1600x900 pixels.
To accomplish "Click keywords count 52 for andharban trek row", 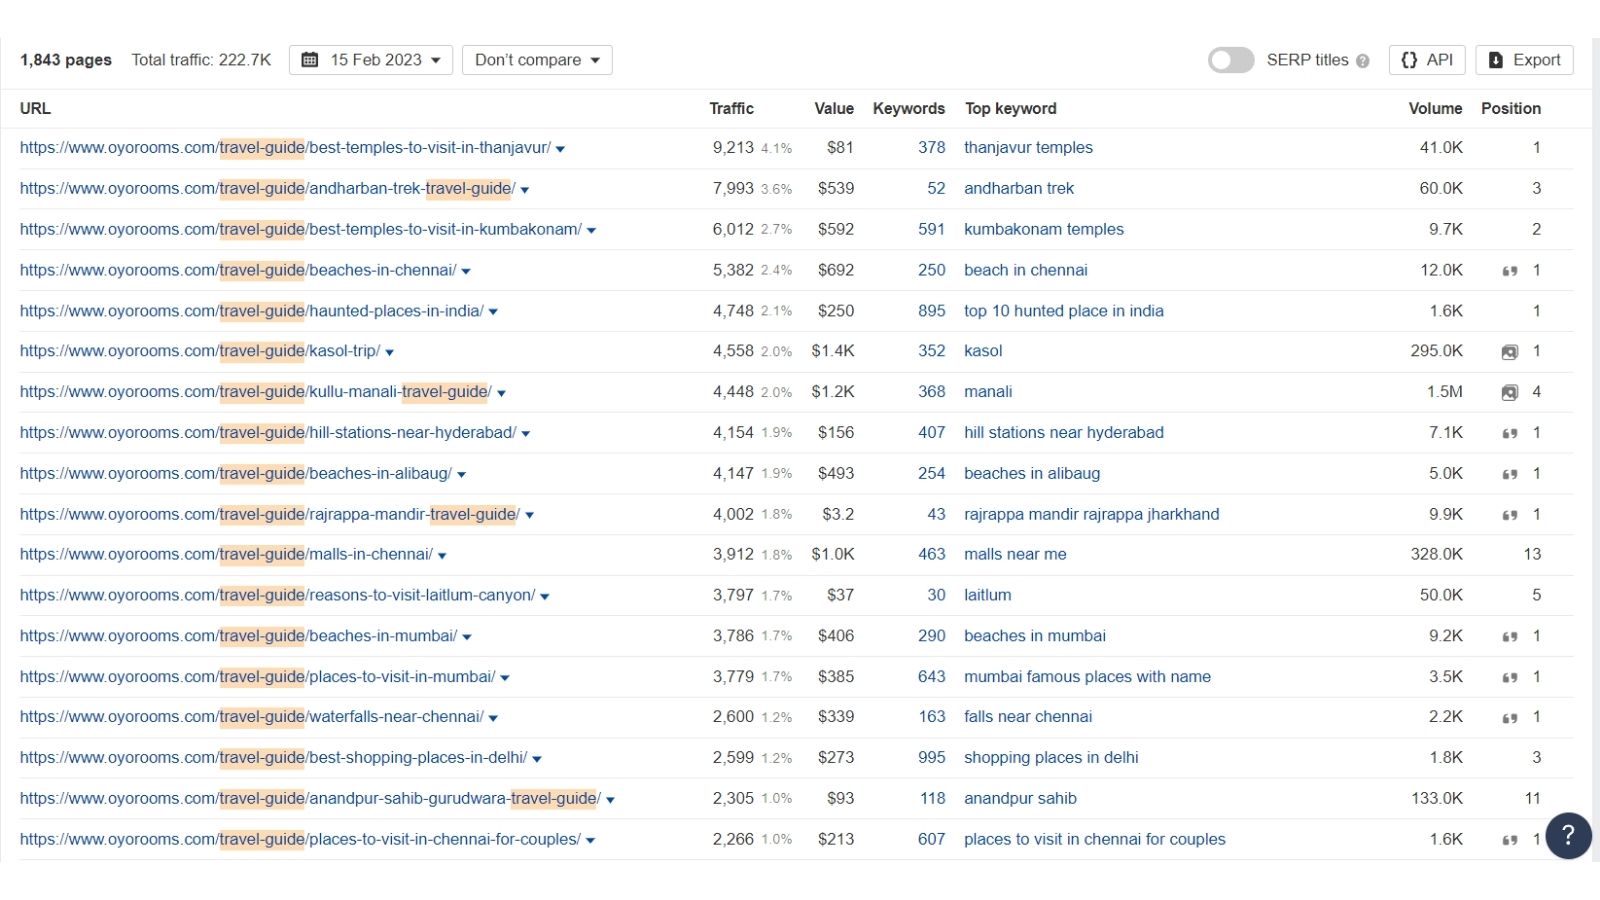I will (x=936, y=188).
